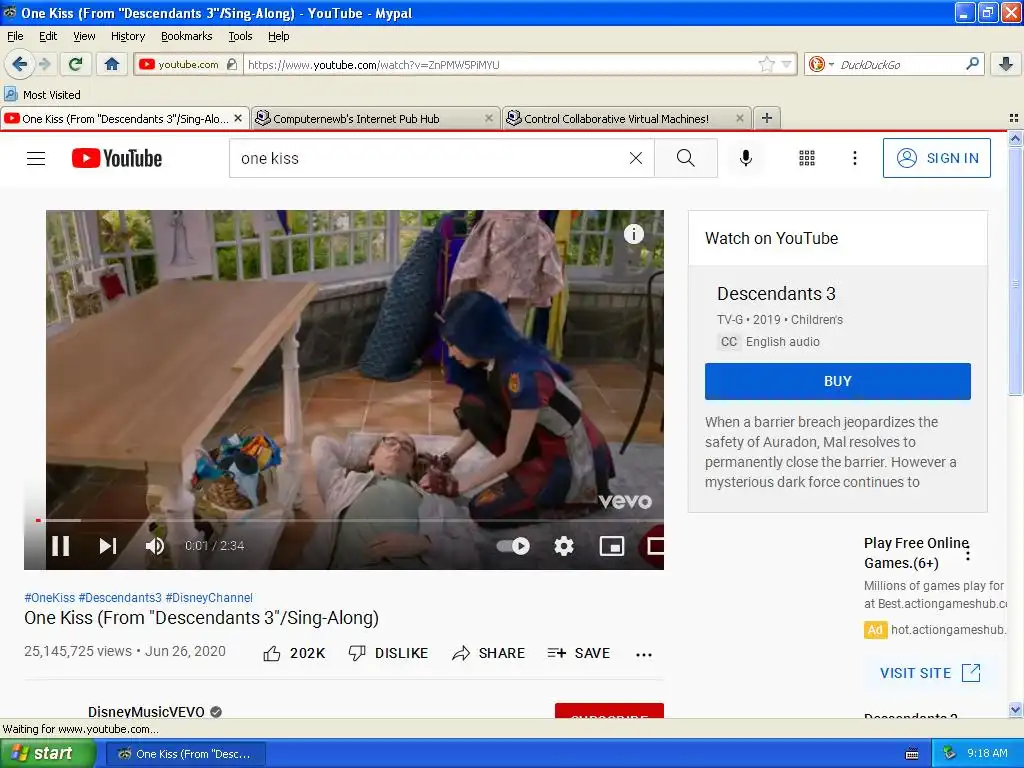The width and height of the screenshot is (1024, 768).
Task: Show video info card icon
Action: pos(633,234)
